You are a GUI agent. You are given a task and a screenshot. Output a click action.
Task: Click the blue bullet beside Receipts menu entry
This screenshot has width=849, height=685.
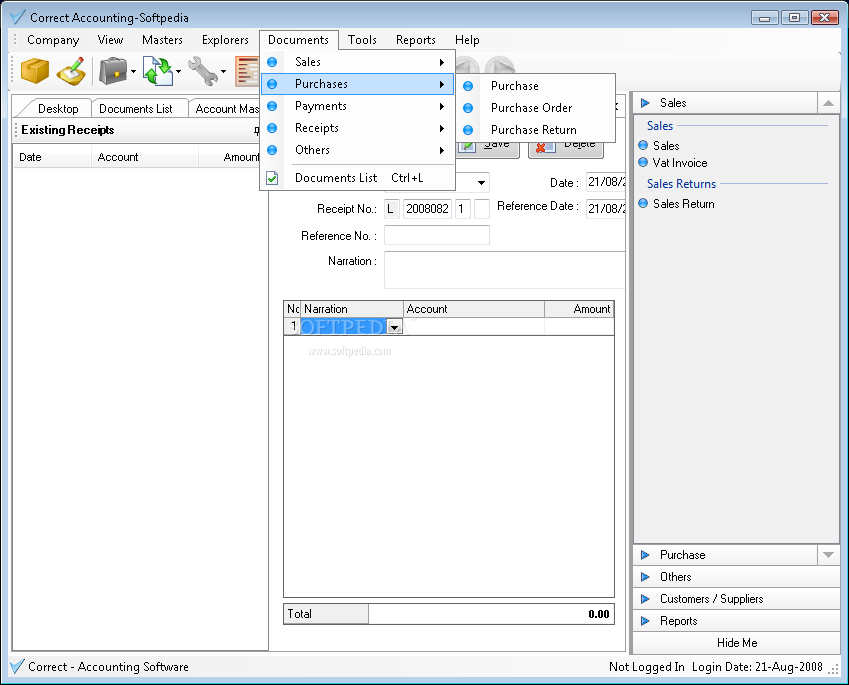coord(272,128)
